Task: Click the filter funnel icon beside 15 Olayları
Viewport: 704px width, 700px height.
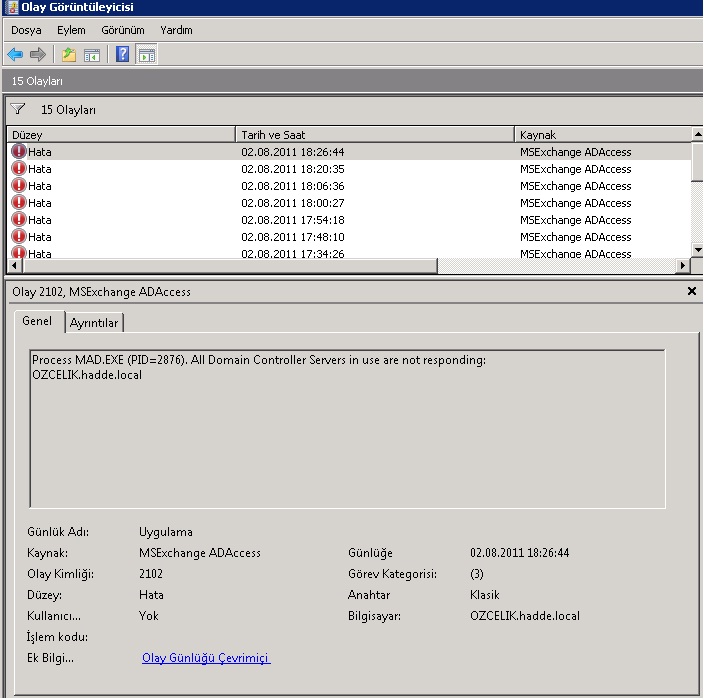Action: [18, 109]
